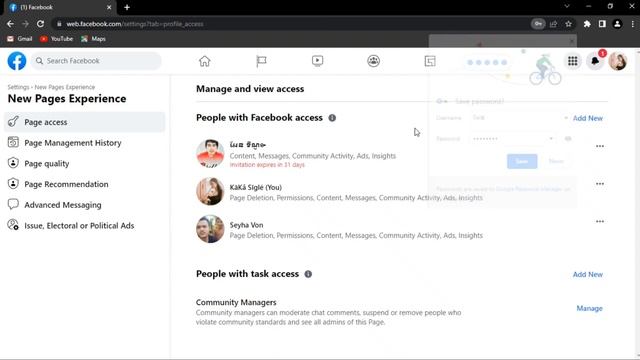
Task: Click the info icon beside People with Facebook access
Action: [x=332, y=118]
